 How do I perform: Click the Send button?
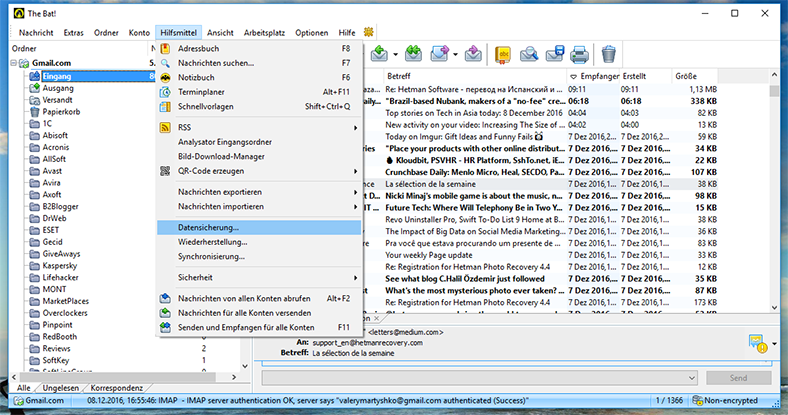coord(739,378)
